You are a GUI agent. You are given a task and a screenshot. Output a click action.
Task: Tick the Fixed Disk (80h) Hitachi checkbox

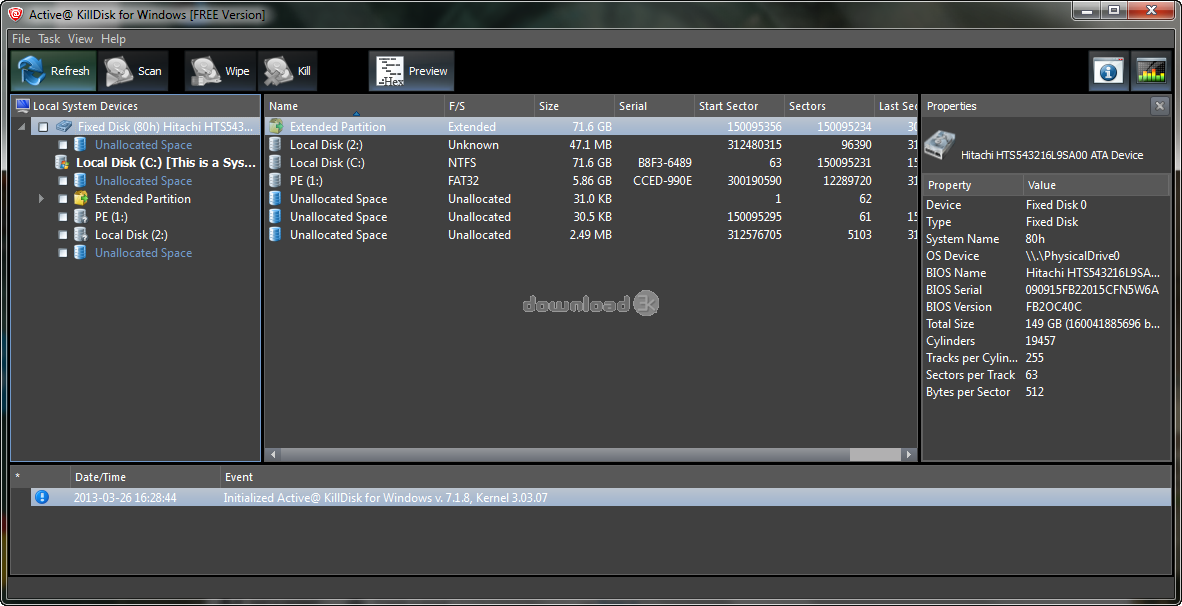[x=43, y=127]
